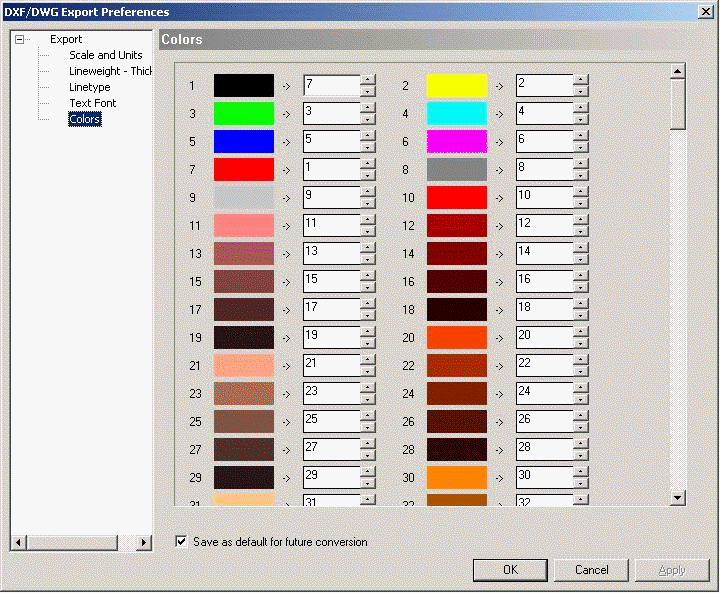This screenshot has width=720, height=593.
Task: Decrease mapping value for color 17
Action: pyautogui.click(x=367, y=316)
